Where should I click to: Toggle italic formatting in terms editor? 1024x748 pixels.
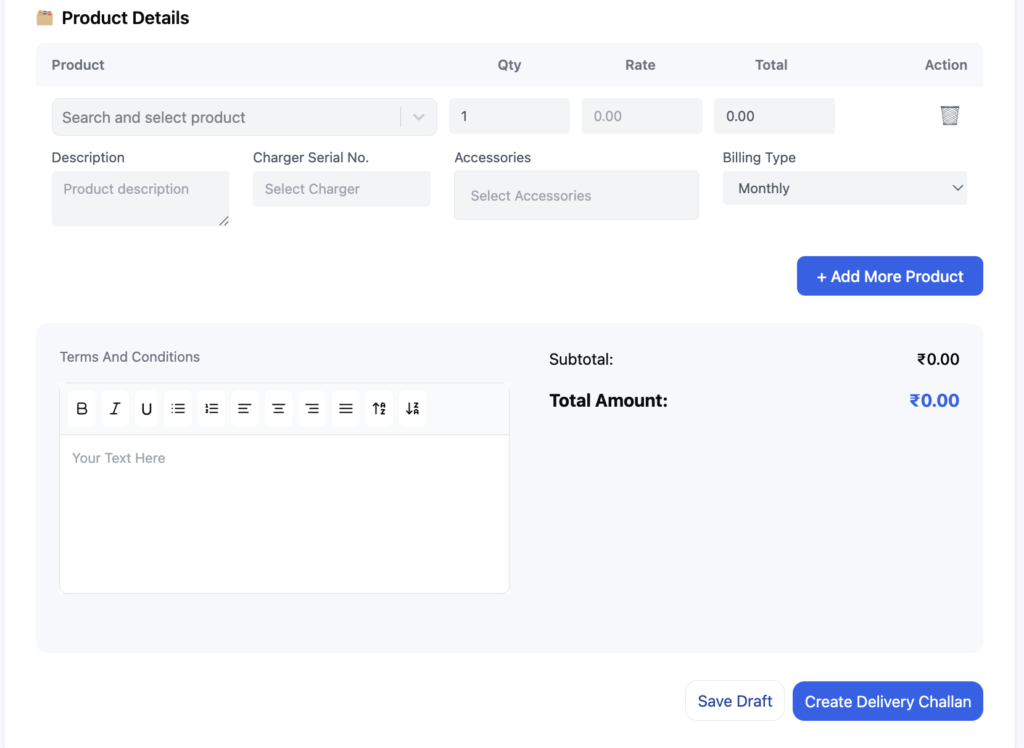(115, 409)
